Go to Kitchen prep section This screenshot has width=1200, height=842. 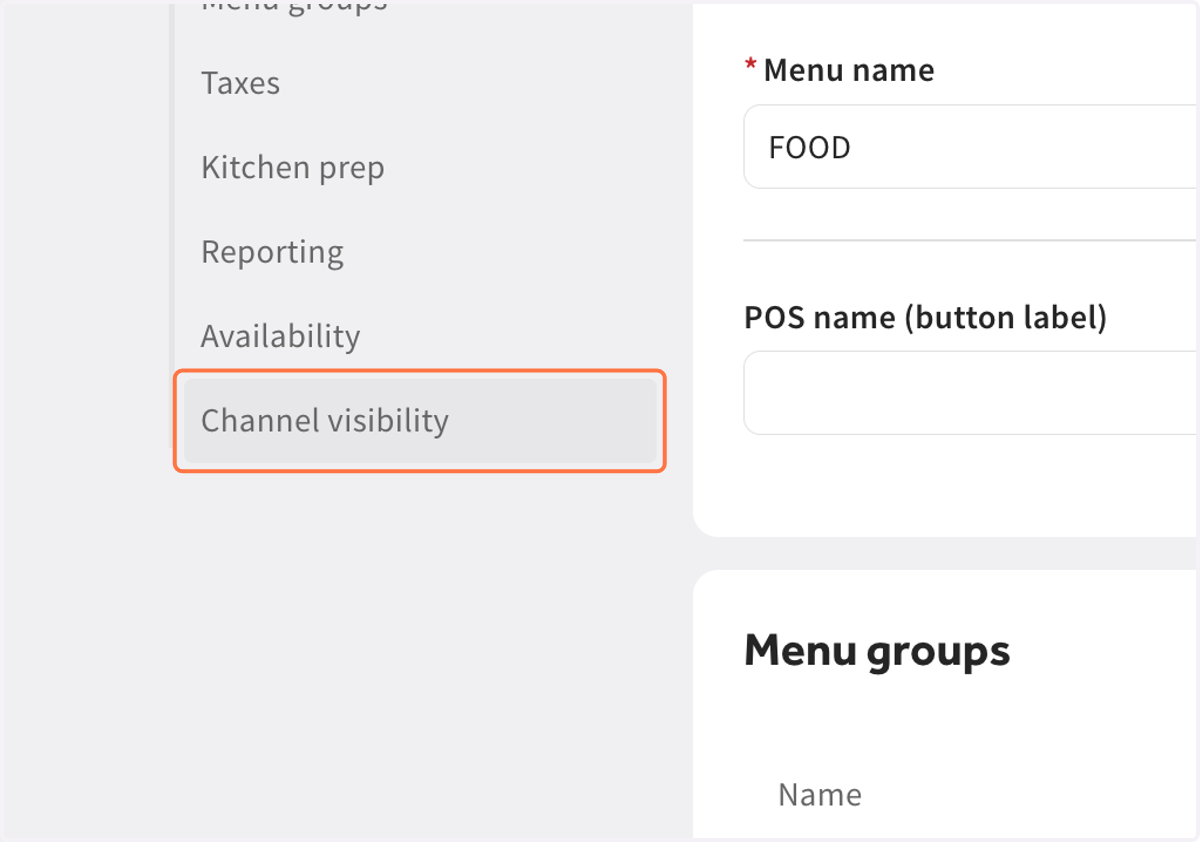292,167
